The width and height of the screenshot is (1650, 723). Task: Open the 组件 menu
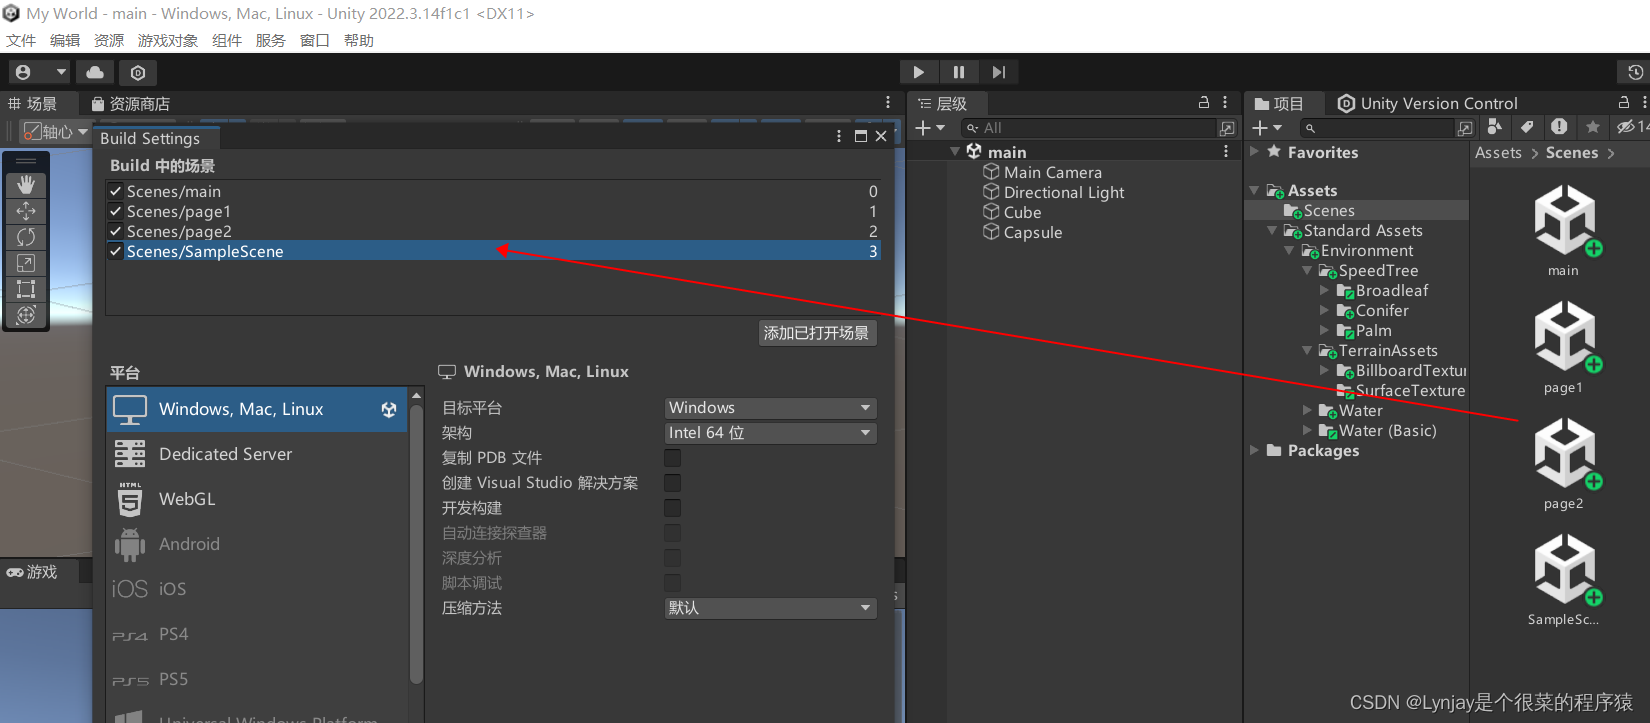tap(227, 40)
